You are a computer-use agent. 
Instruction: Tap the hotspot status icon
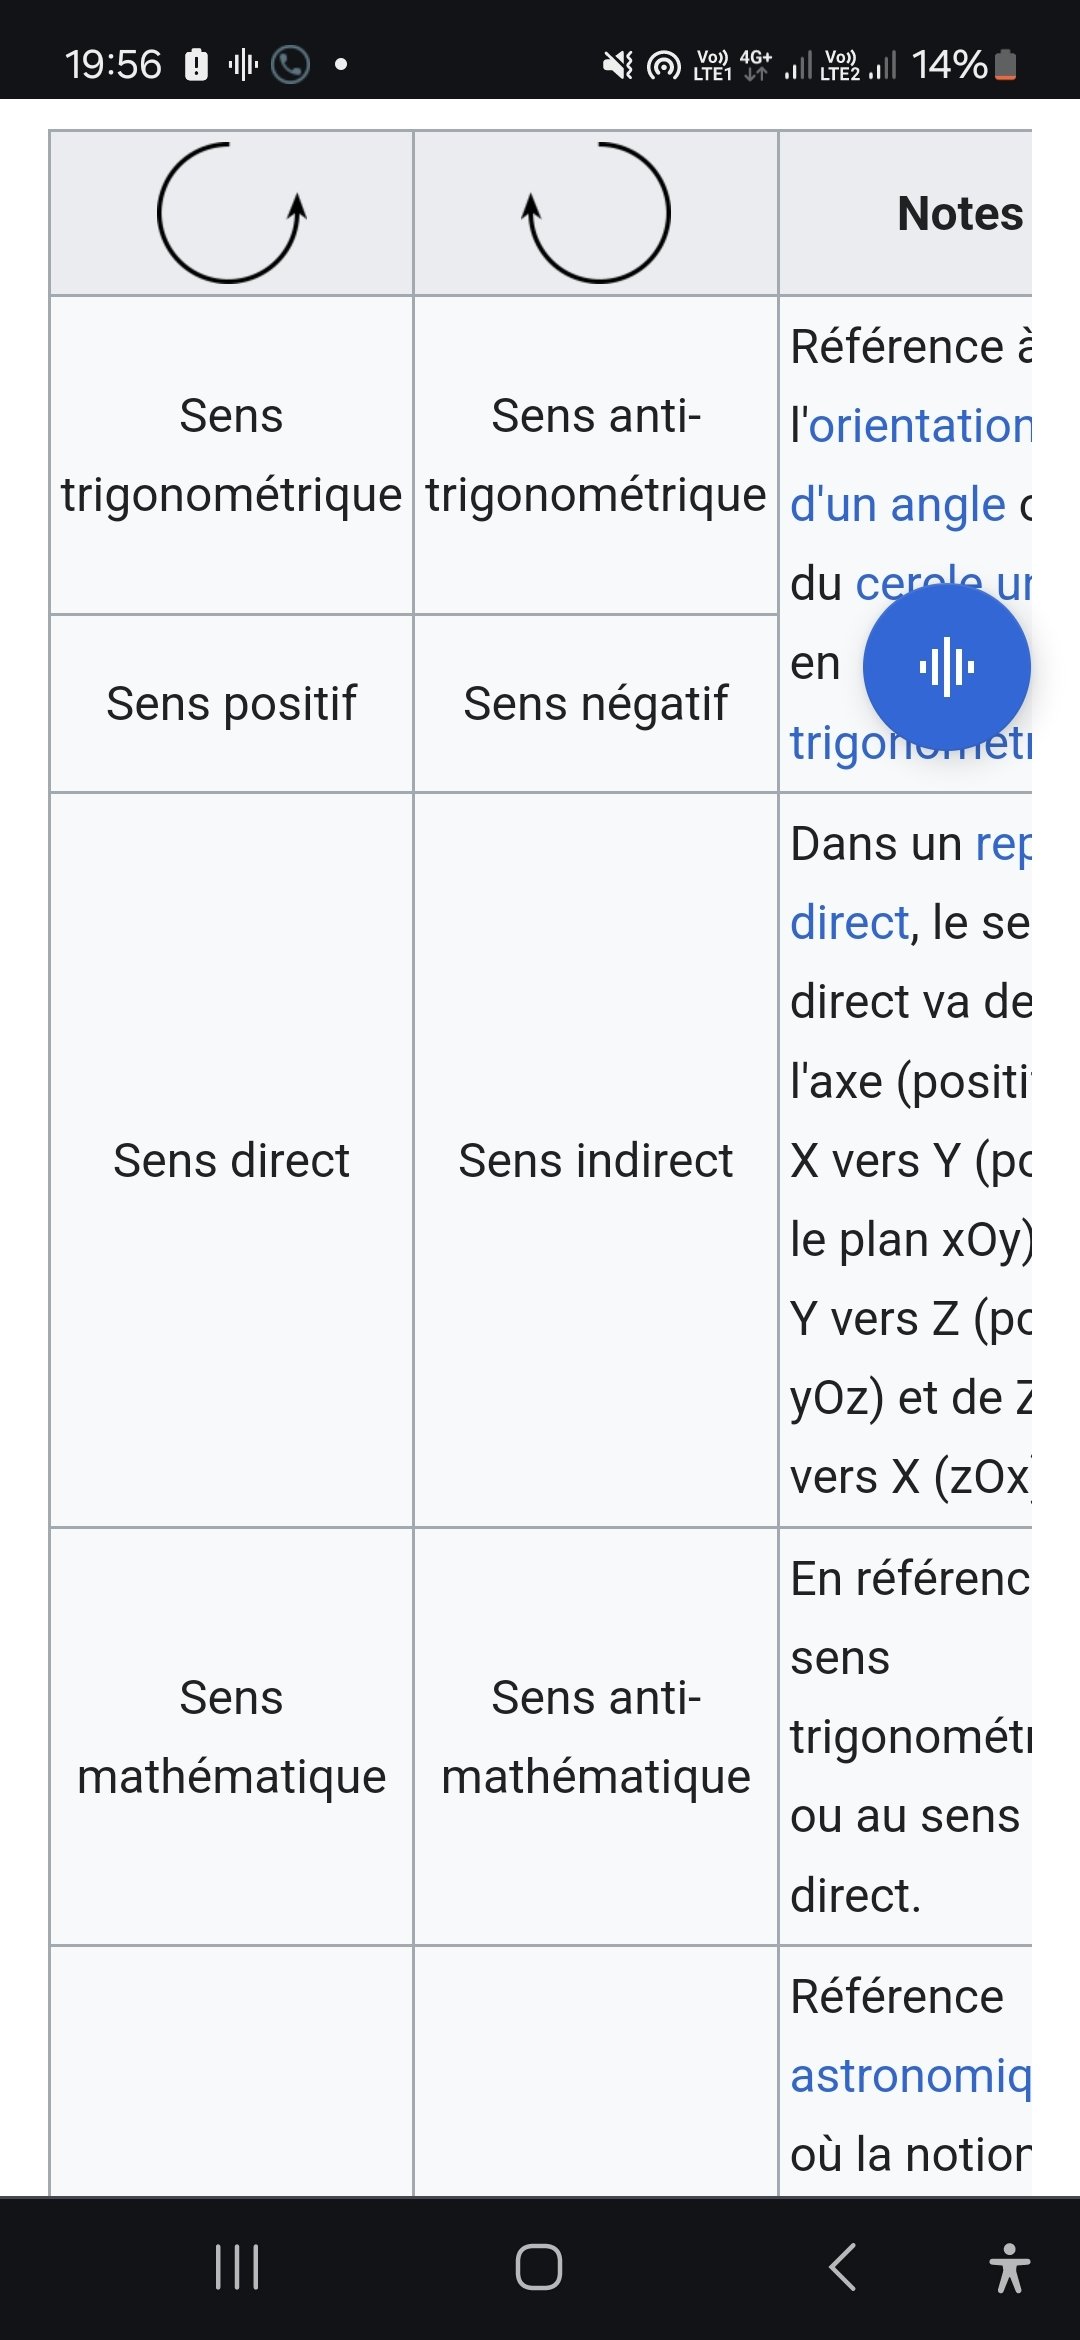663,66
